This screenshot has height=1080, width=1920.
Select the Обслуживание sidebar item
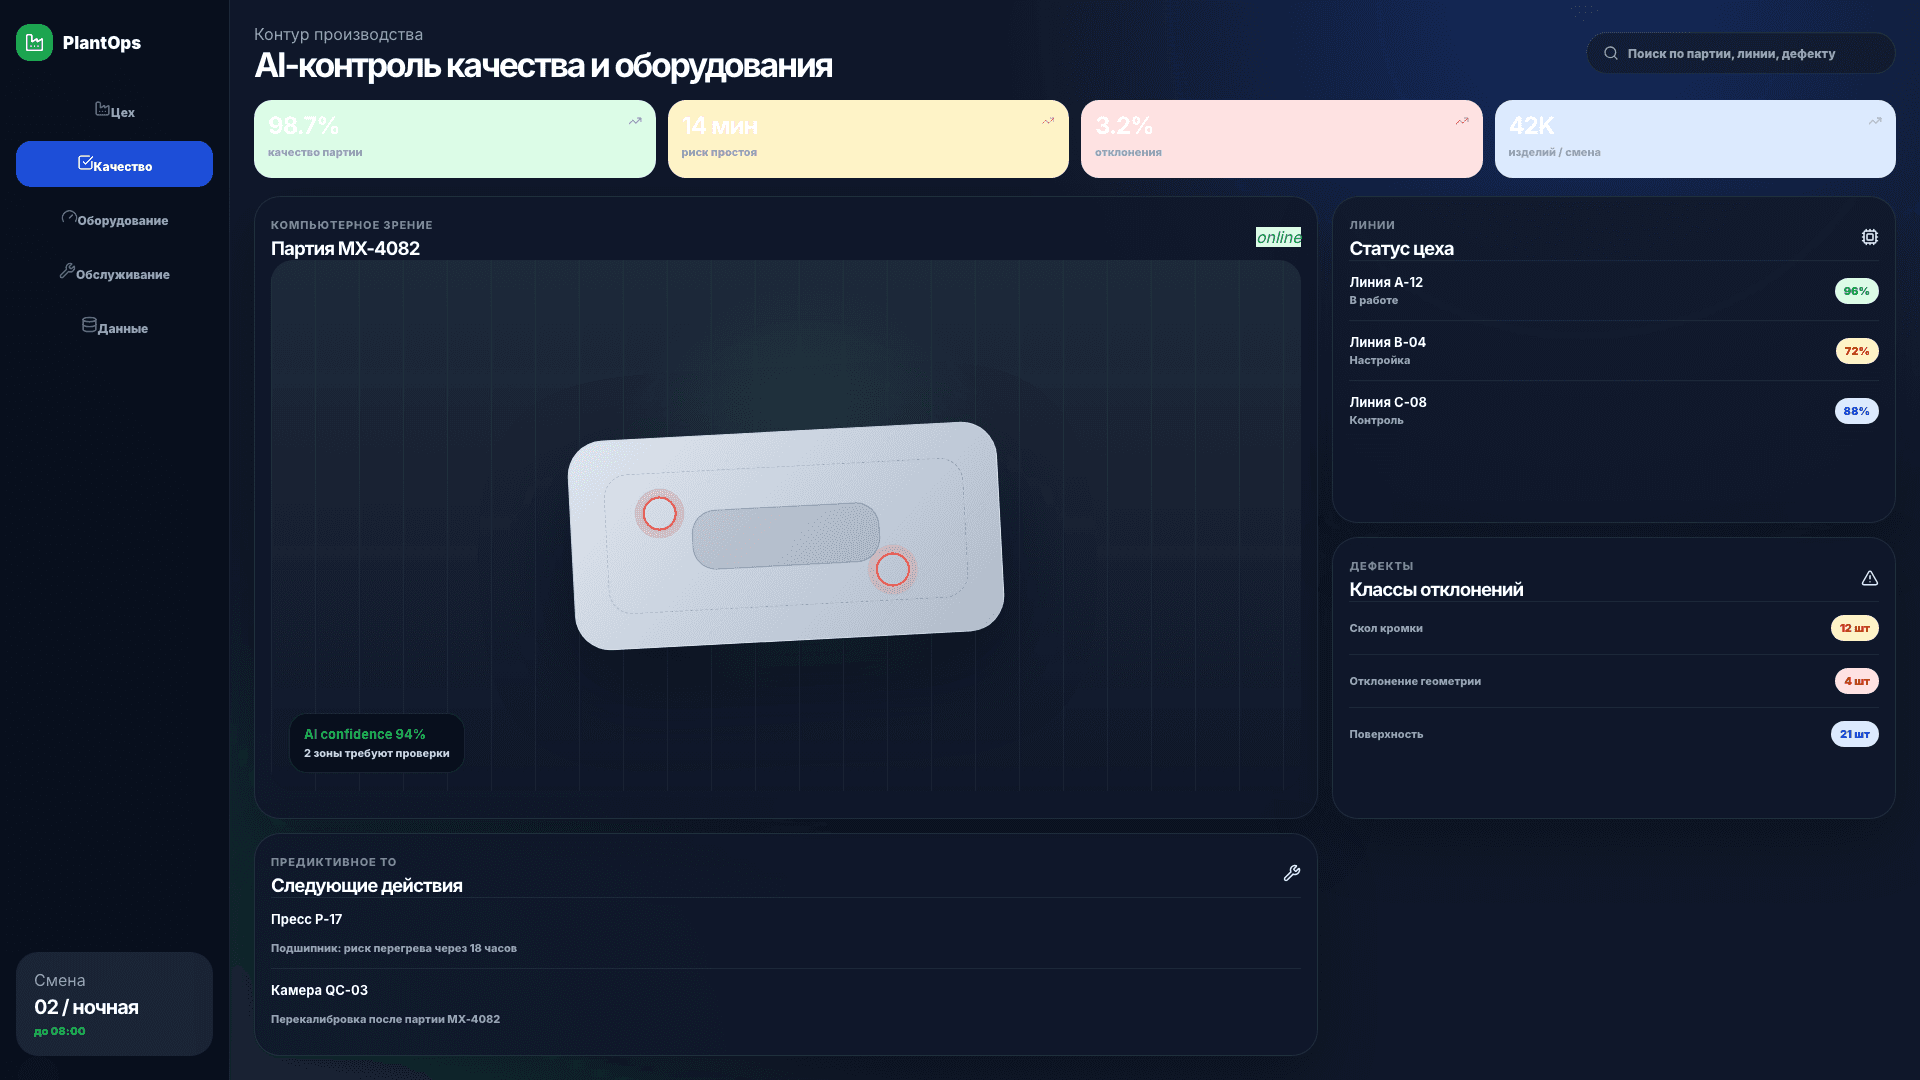(x=114, y=273)
